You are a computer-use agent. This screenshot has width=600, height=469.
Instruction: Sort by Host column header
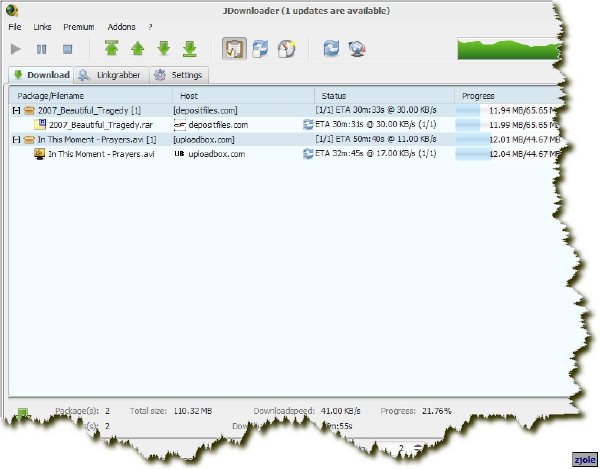click(x=243, y=96)
